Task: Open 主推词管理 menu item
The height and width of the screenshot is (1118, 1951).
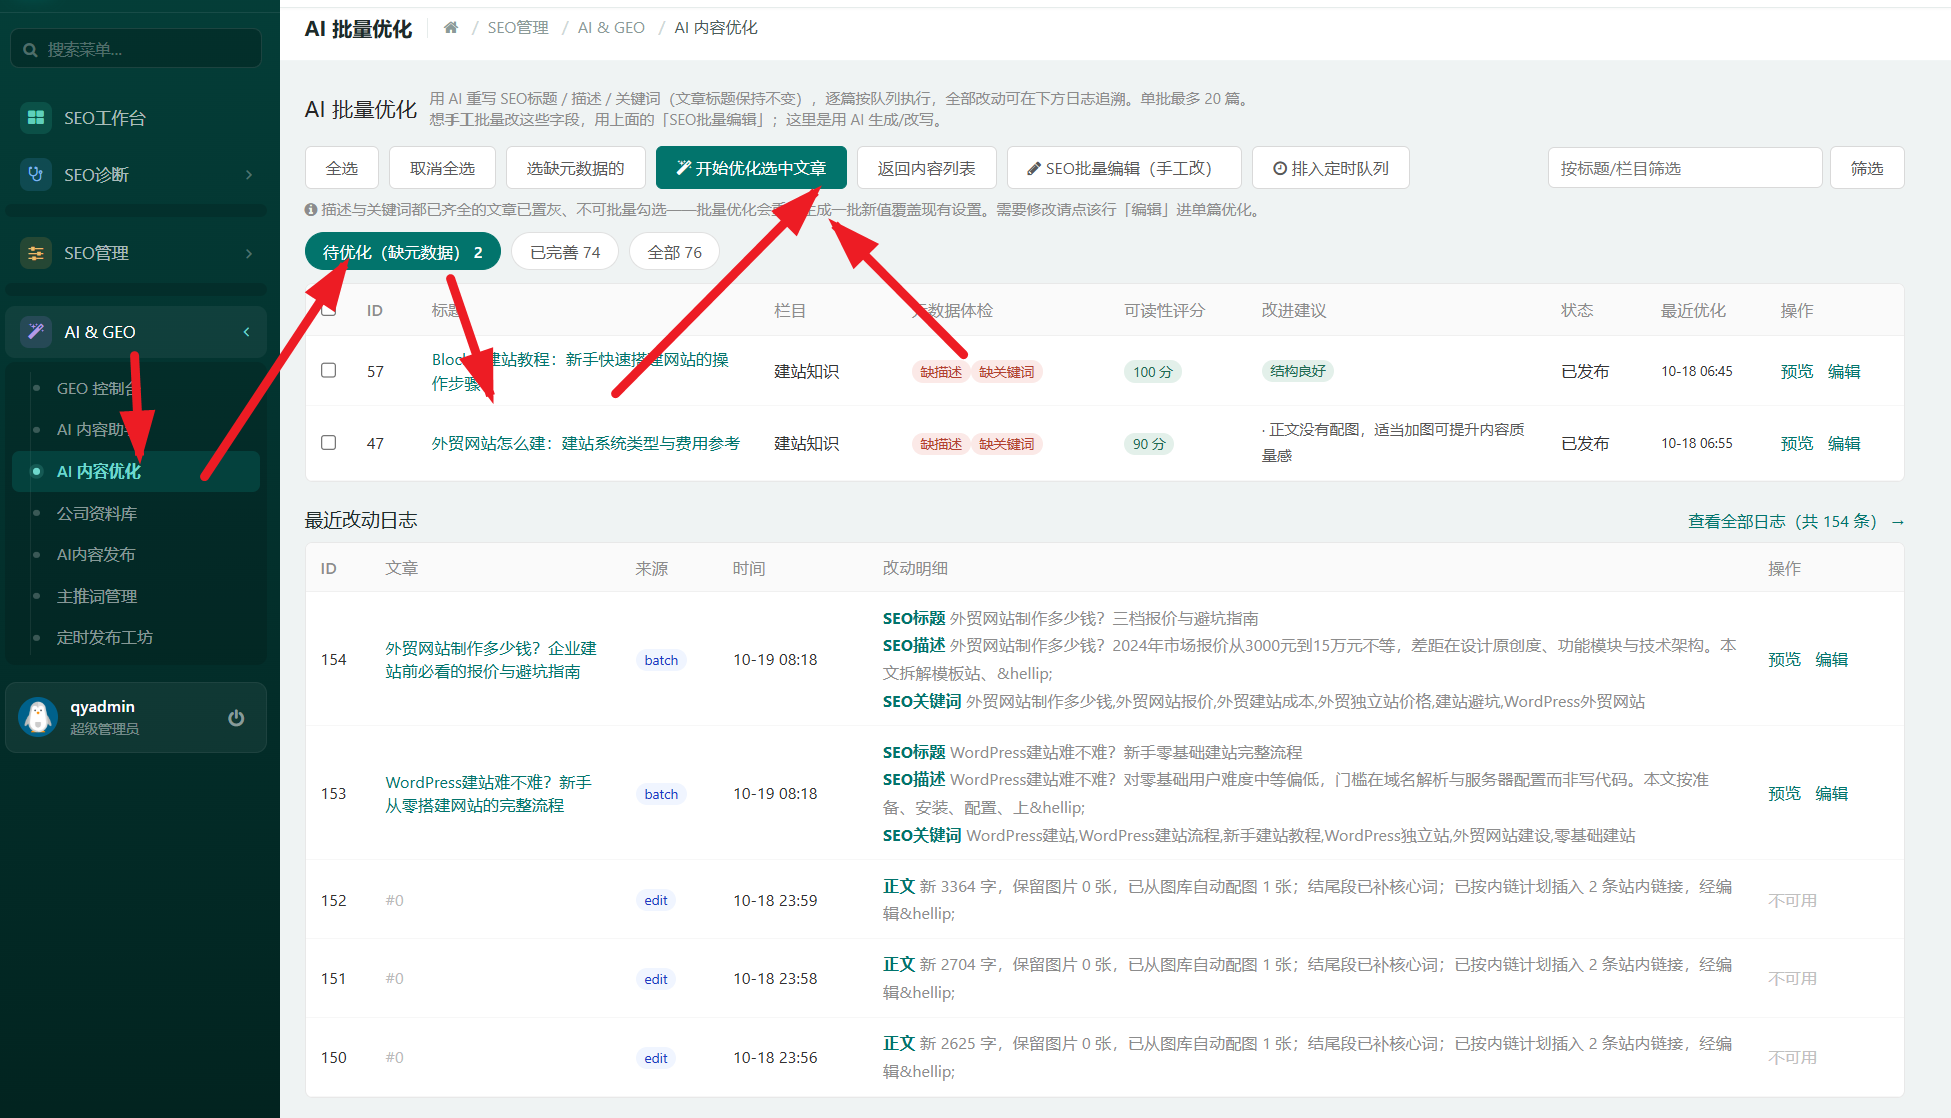Action: click(136, 596)
